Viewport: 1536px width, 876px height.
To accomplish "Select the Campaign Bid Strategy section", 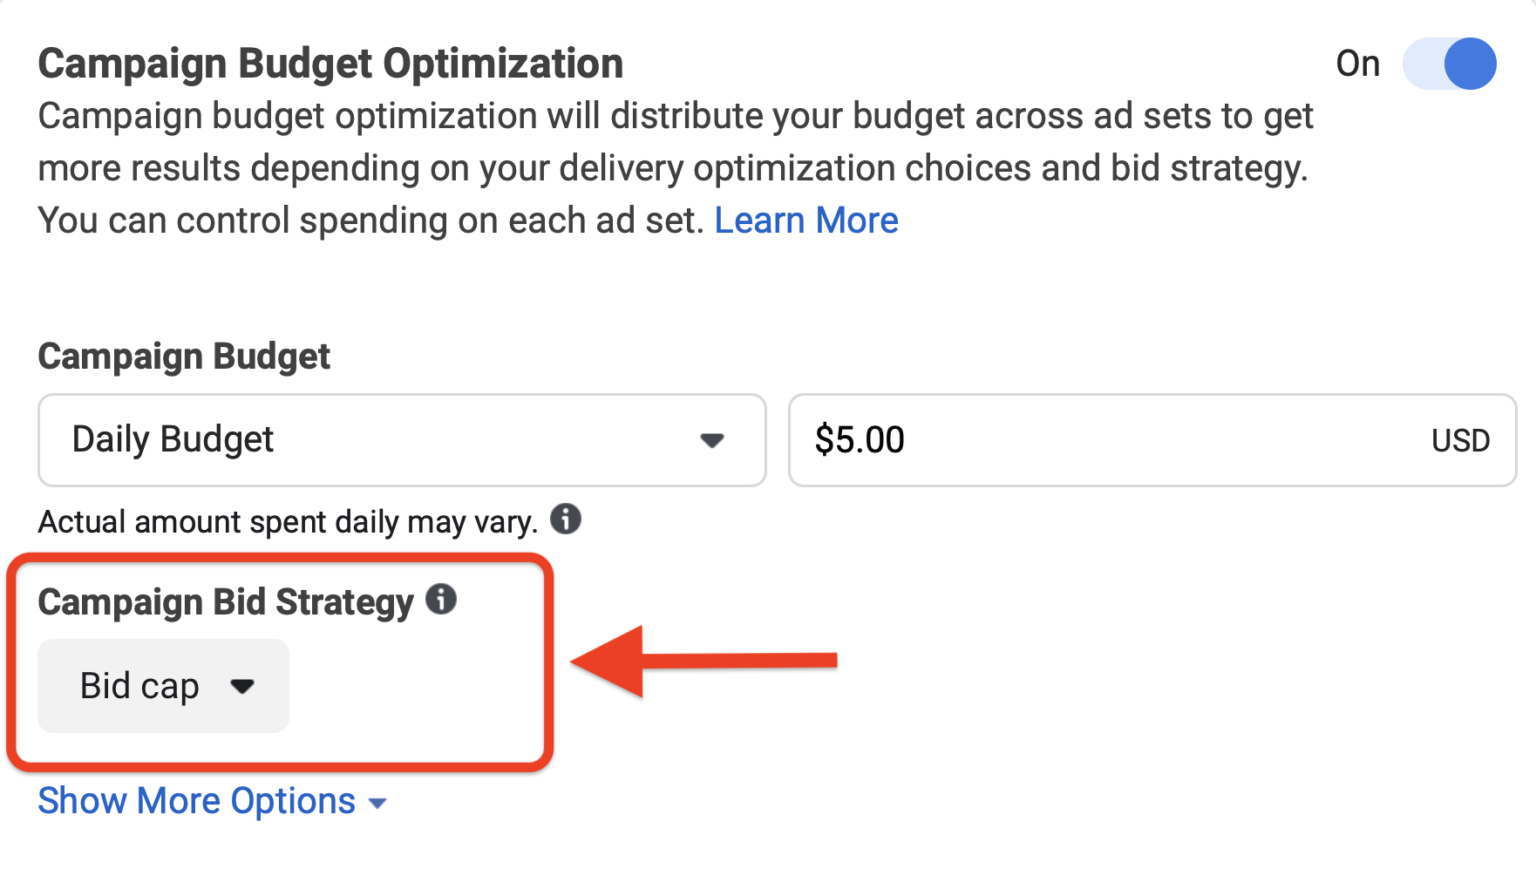I will 227,601.
